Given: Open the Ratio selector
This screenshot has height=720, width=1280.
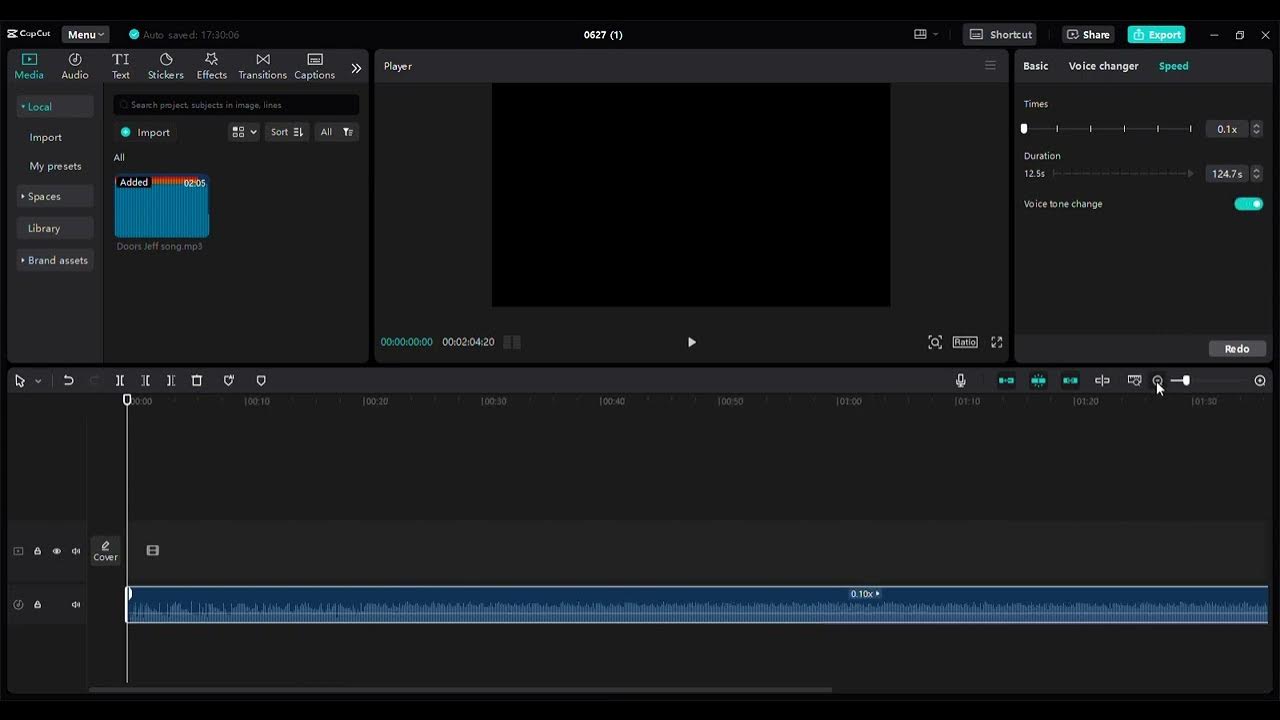Looking at the screenshot, I should [965, 342].
